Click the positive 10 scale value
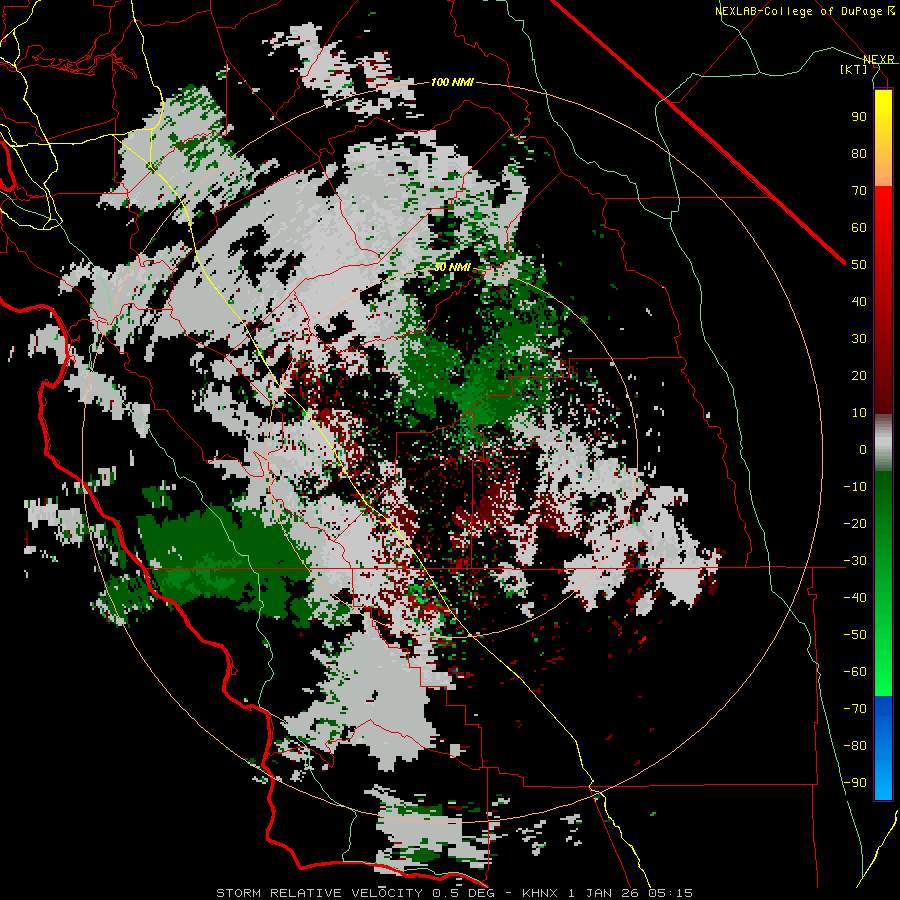This screenshot has width=900, height=900. point(859,413)
